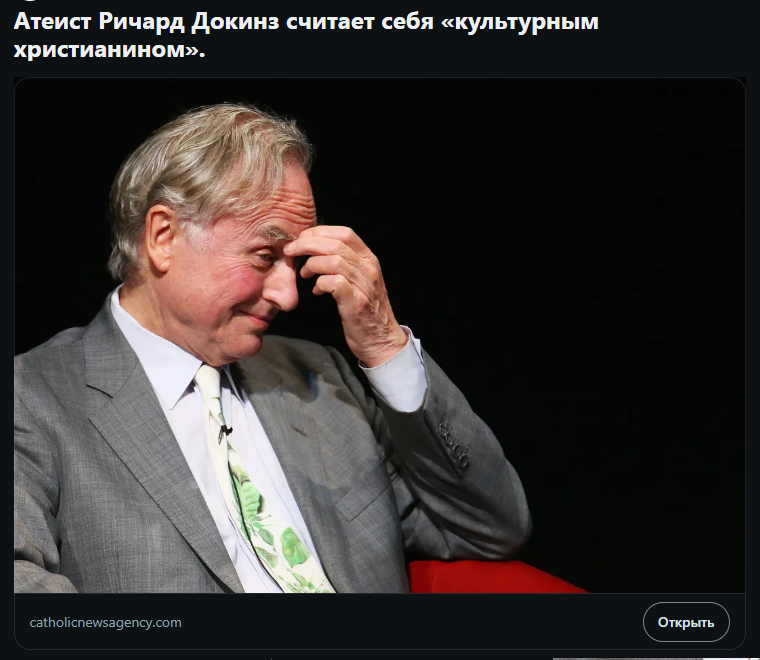
Task: Click the headline about Ричард Докинз
Action: [x=306, y=36]
